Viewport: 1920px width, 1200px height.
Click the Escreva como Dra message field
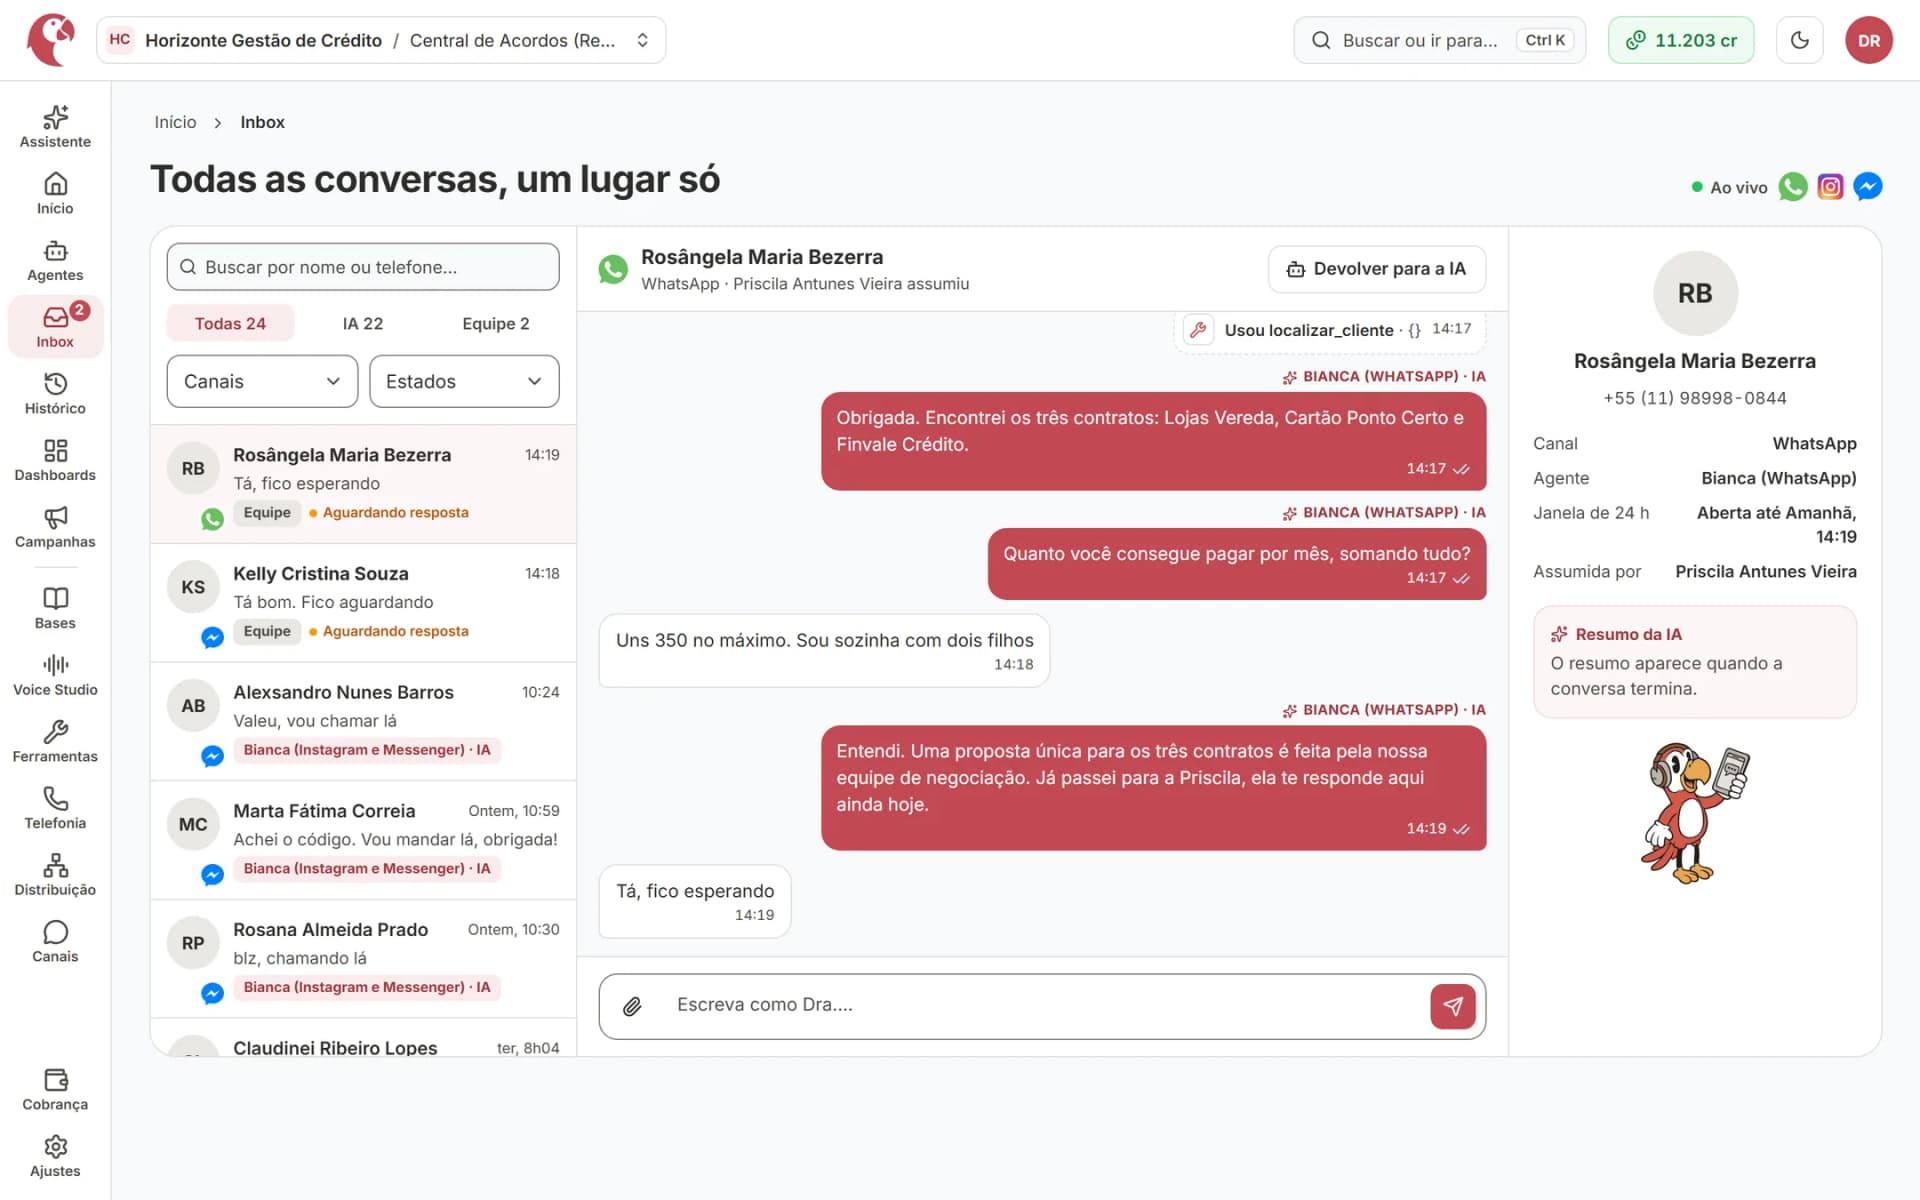(1040, 1005)
